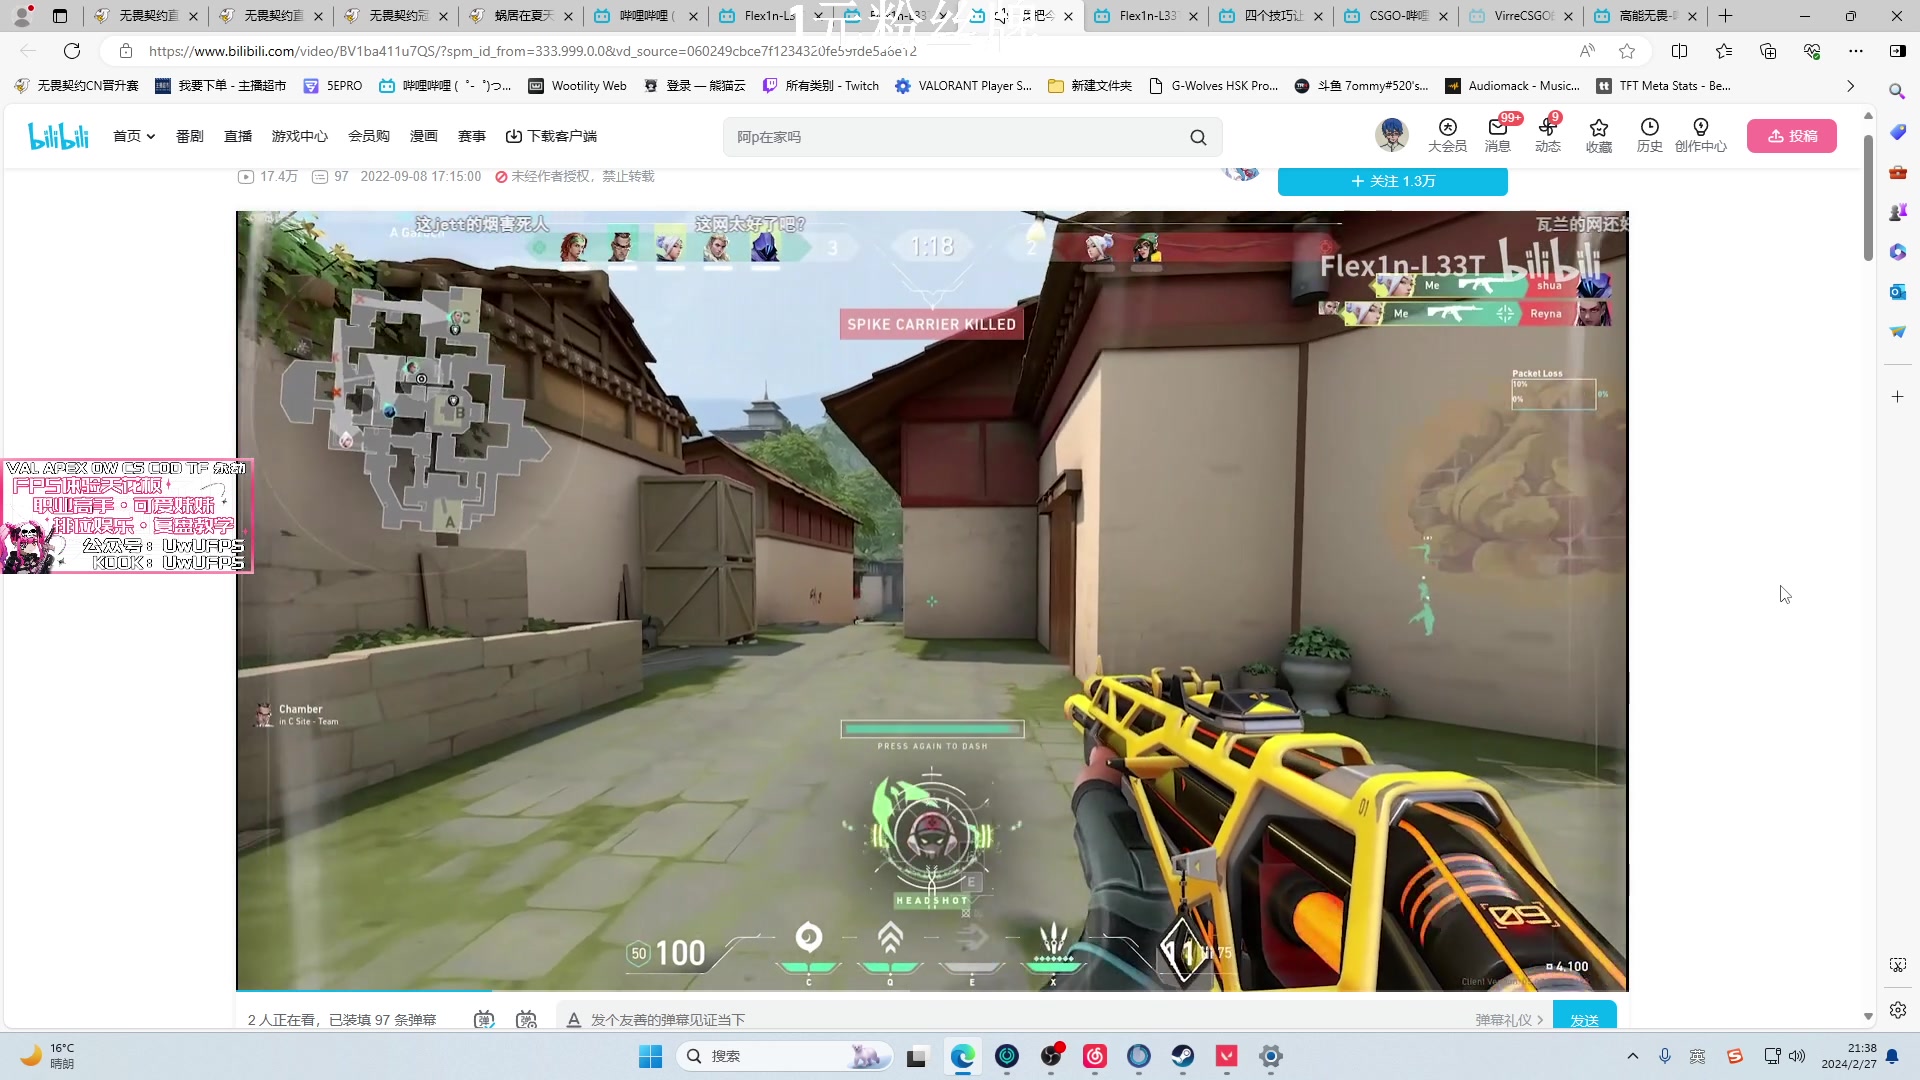Open the 漫画 nav item
The height and width of the screenshot is (1080, 1920).
pos(424,136)
